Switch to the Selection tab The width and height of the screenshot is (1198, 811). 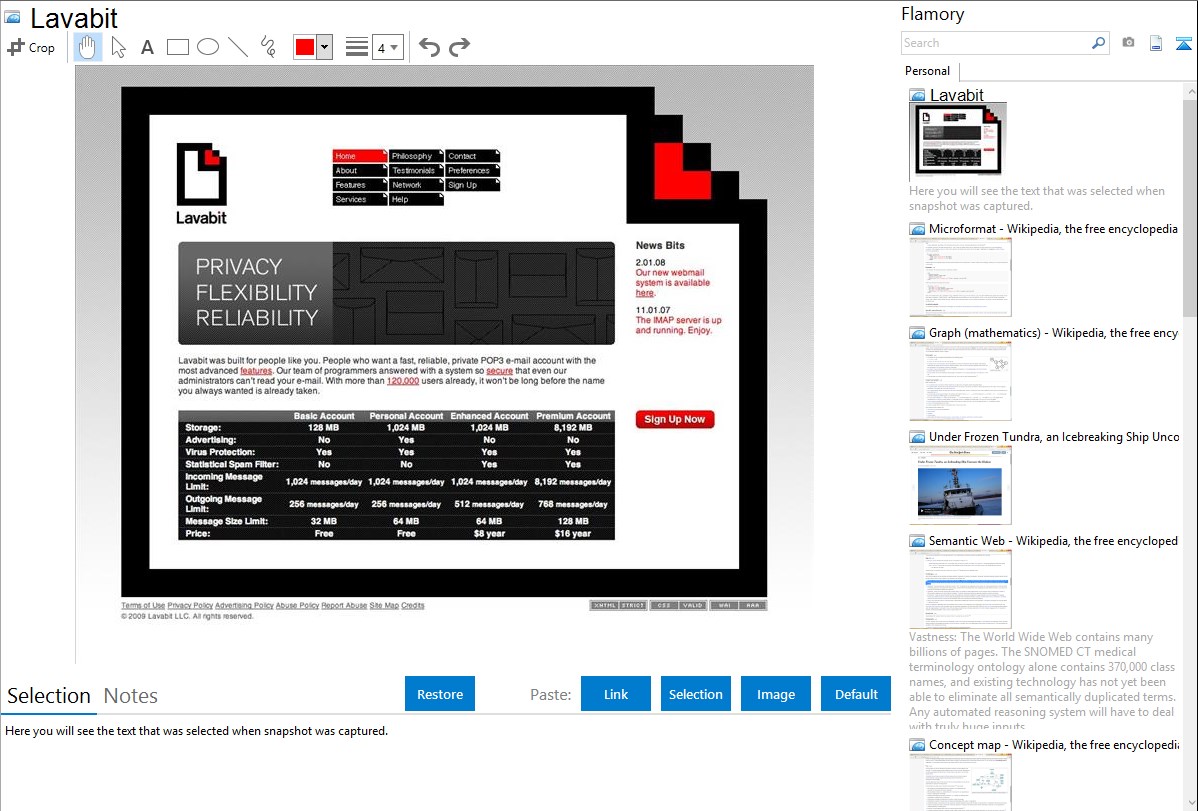[x=49, y=696]
